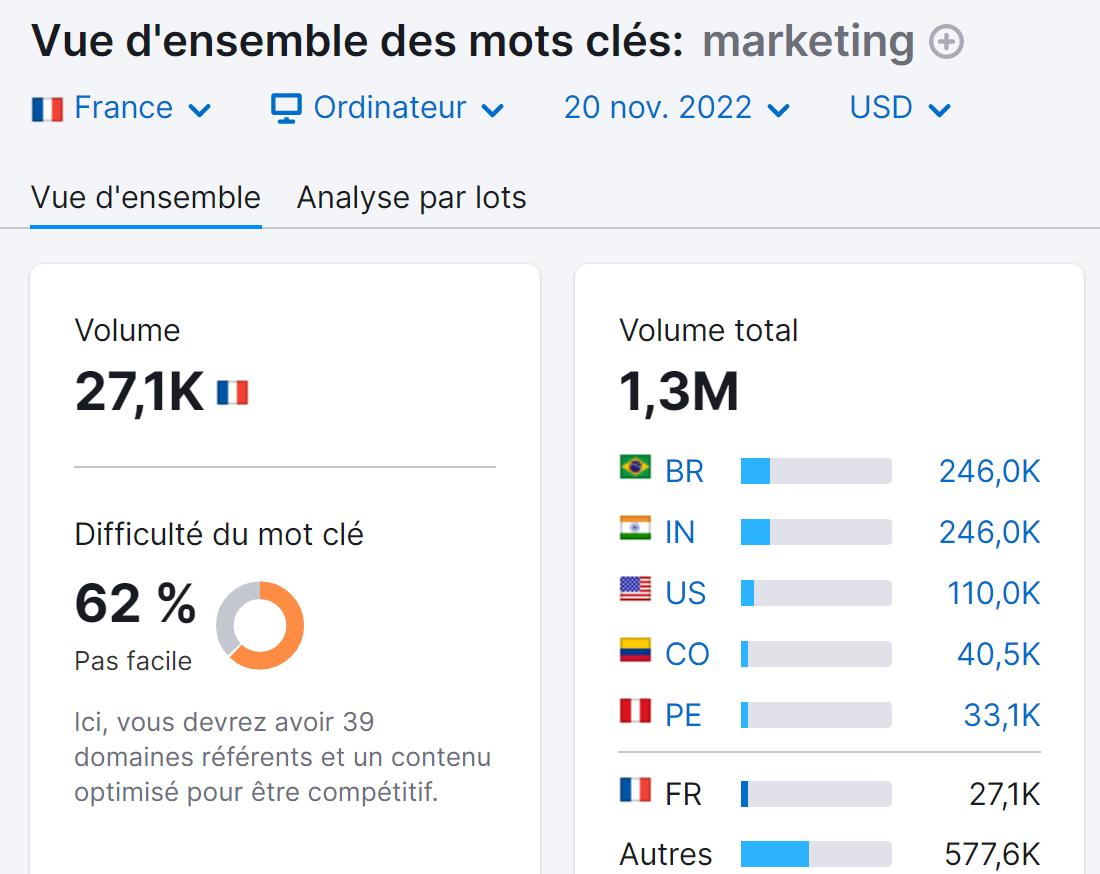Click the French flag beside the Volume value
The height and width of the screenshot is (874, 1100).
(x=232, y=393)
